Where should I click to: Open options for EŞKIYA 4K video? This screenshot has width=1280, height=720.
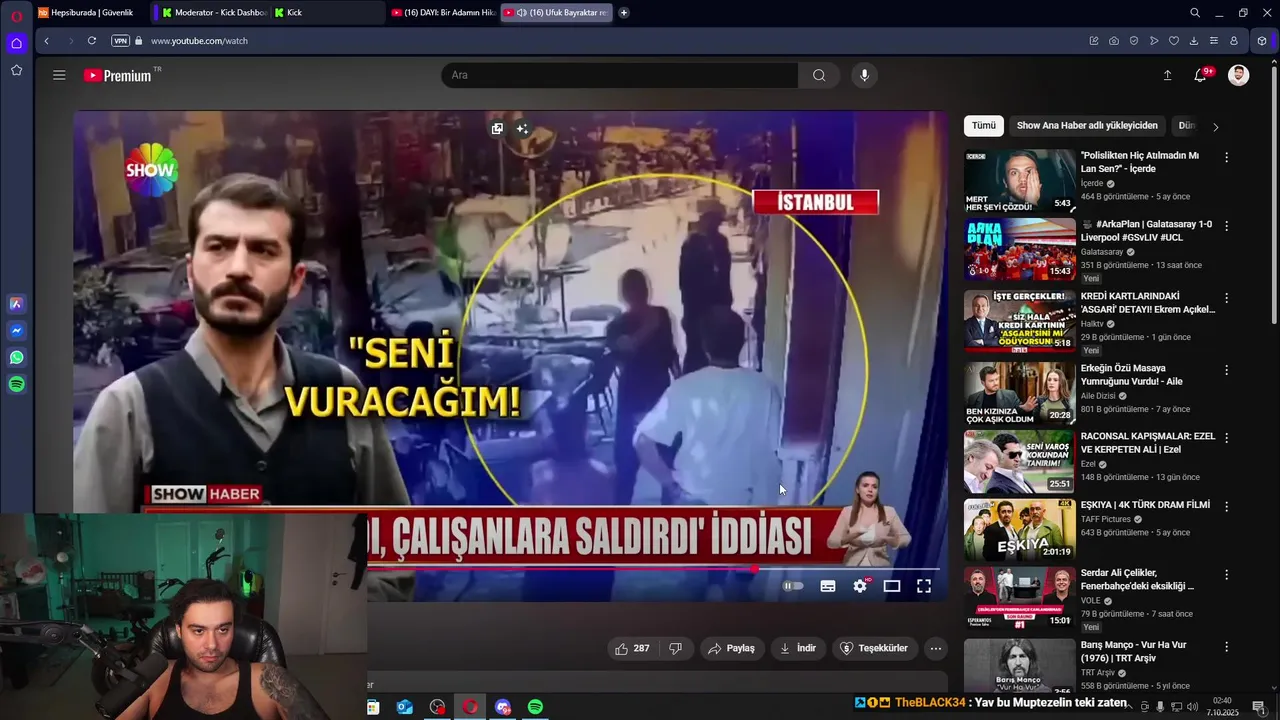pos(1226,506)
